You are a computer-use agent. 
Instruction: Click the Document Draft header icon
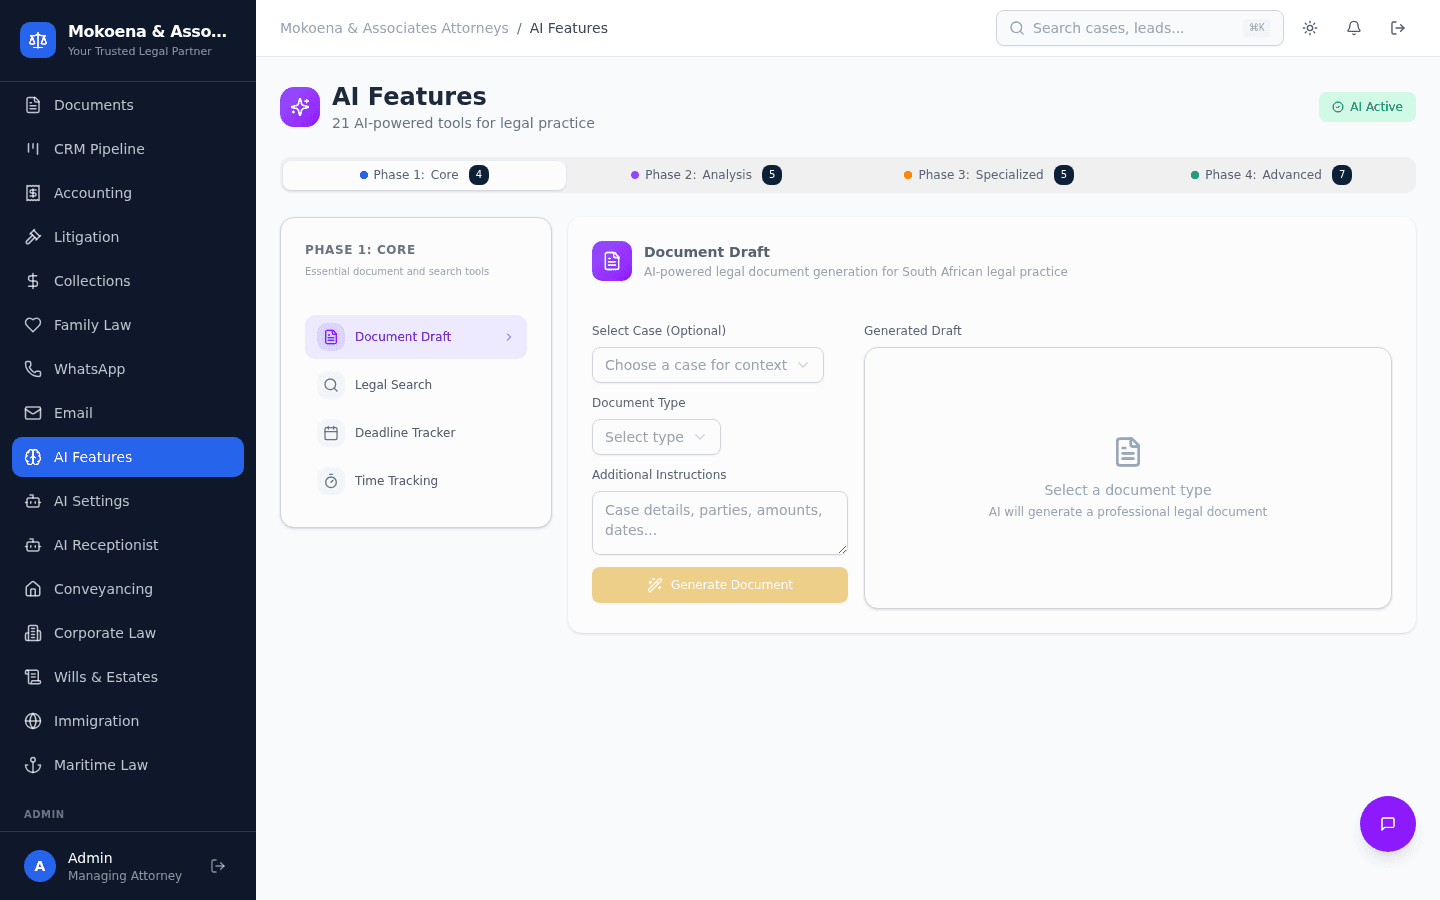pos(612,261)
